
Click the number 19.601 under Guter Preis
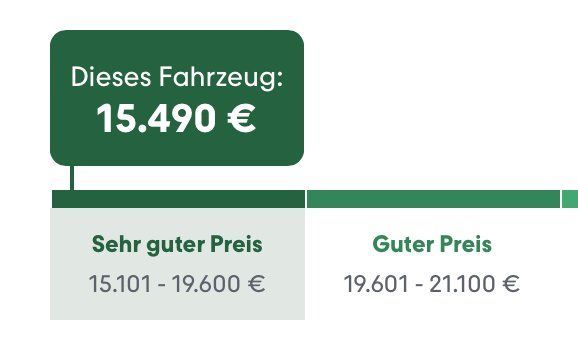coord(376,284)
